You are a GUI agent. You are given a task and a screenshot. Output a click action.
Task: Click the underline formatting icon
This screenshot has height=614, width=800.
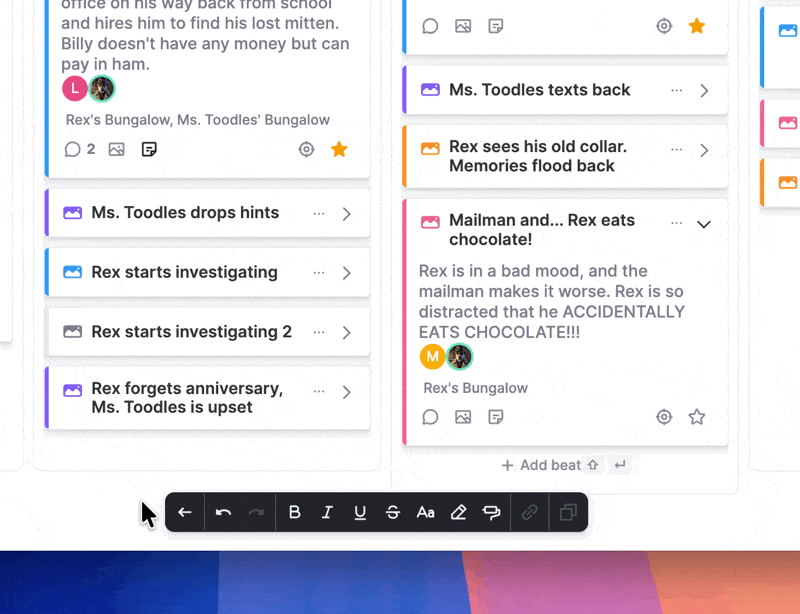(360, 512)
